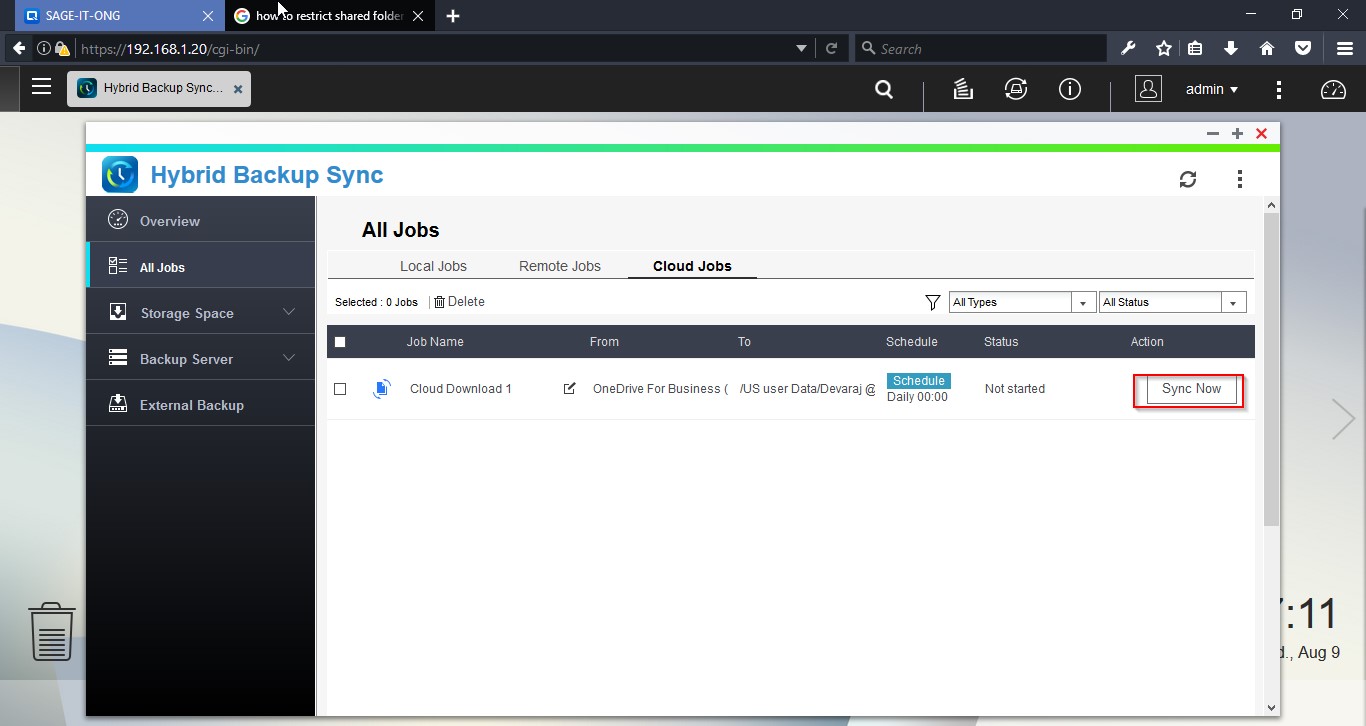The height and width of the screenshot is (726, 1366).
Task: Click the QTS main hamburger menu
Action: (x=41, y=87)
